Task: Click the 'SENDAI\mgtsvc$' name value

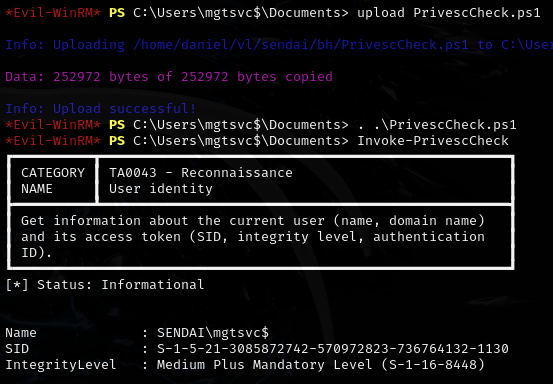Action: pyautogui.click(x=213, y=333)
